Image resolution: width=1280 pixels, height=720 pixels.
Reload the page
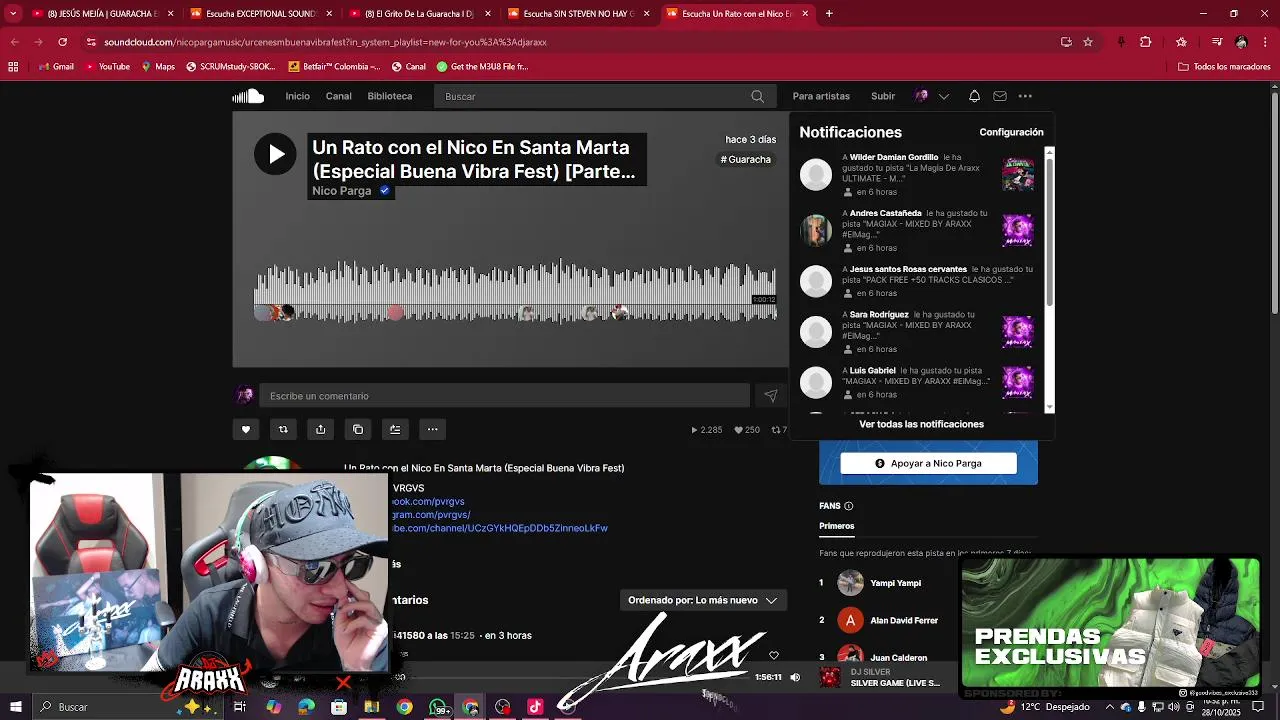[x=62, y=42]
